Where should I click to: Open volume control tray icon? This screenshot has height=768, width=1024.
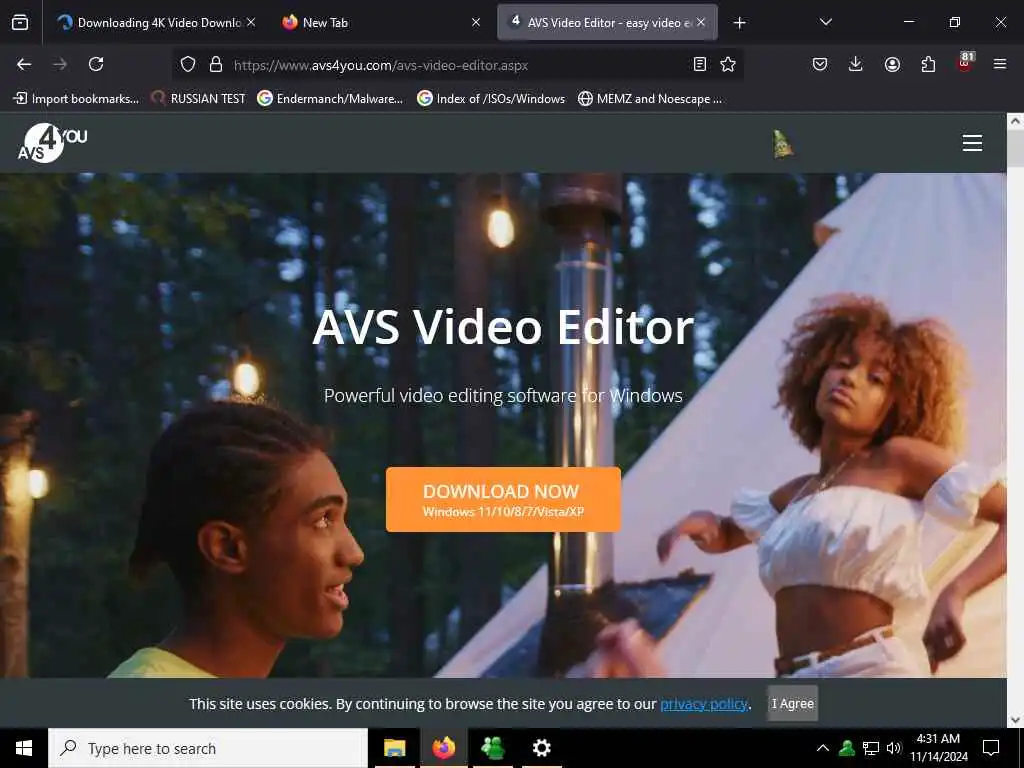pos(893,748)
